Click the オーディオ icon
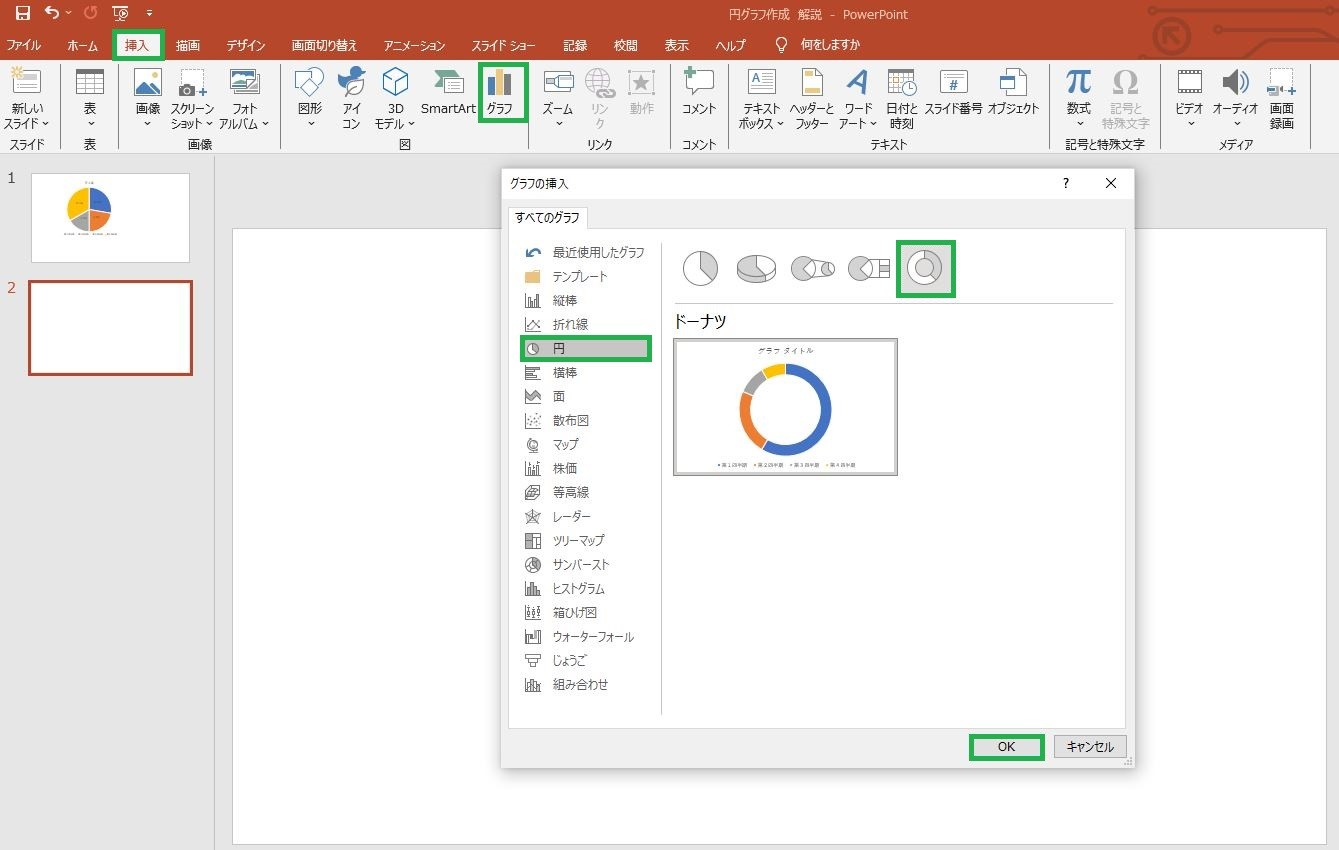 point(1235,83)
